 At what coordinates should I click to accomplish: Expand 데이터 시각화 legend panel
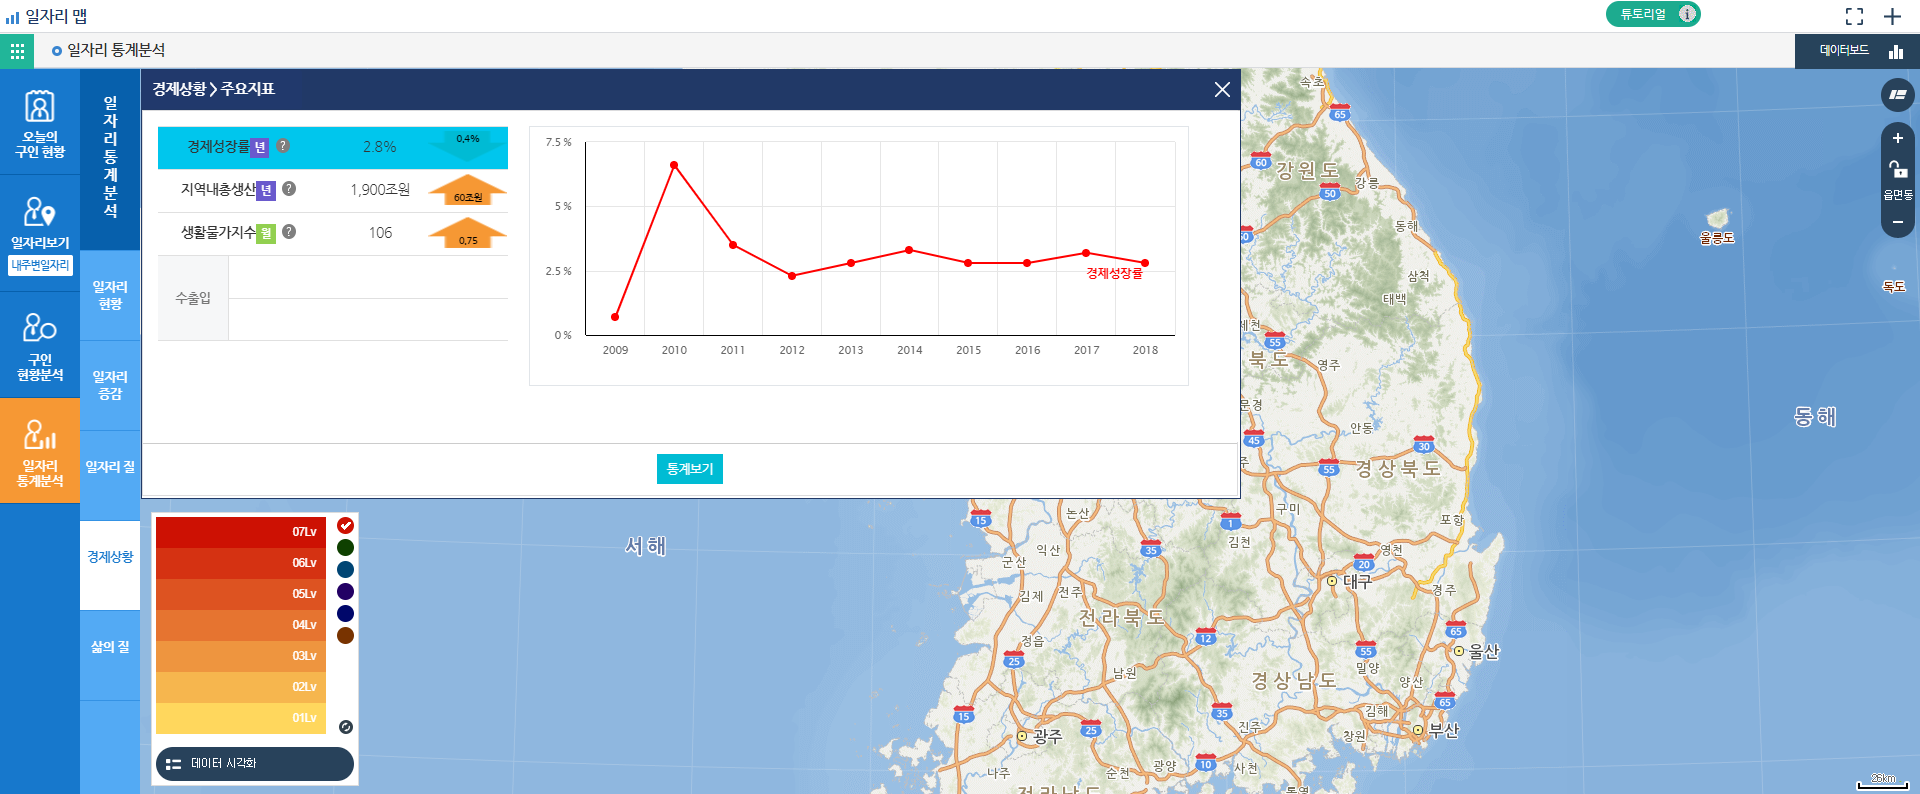tap(255, 763)
